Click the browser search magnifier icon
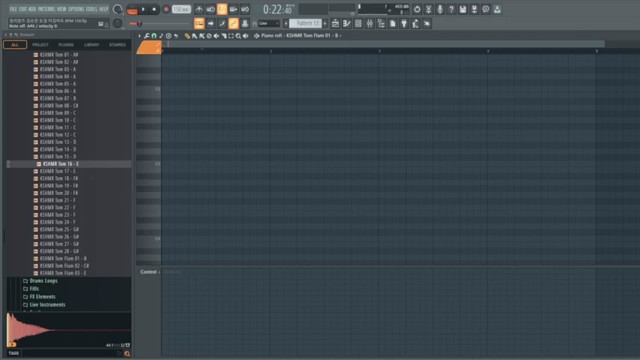 click(x=127, y=353)
